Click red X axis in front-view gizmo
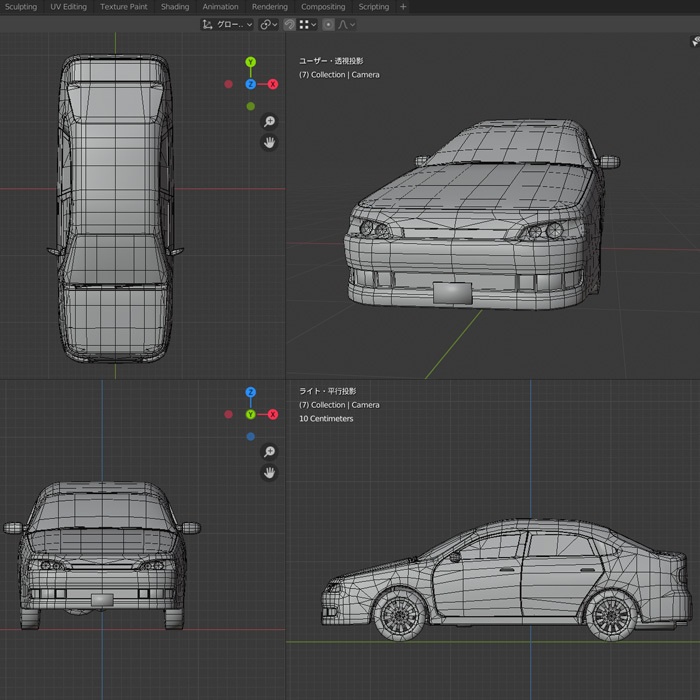The width and height of the screenshot is (700, 700). tap(272, 414)
